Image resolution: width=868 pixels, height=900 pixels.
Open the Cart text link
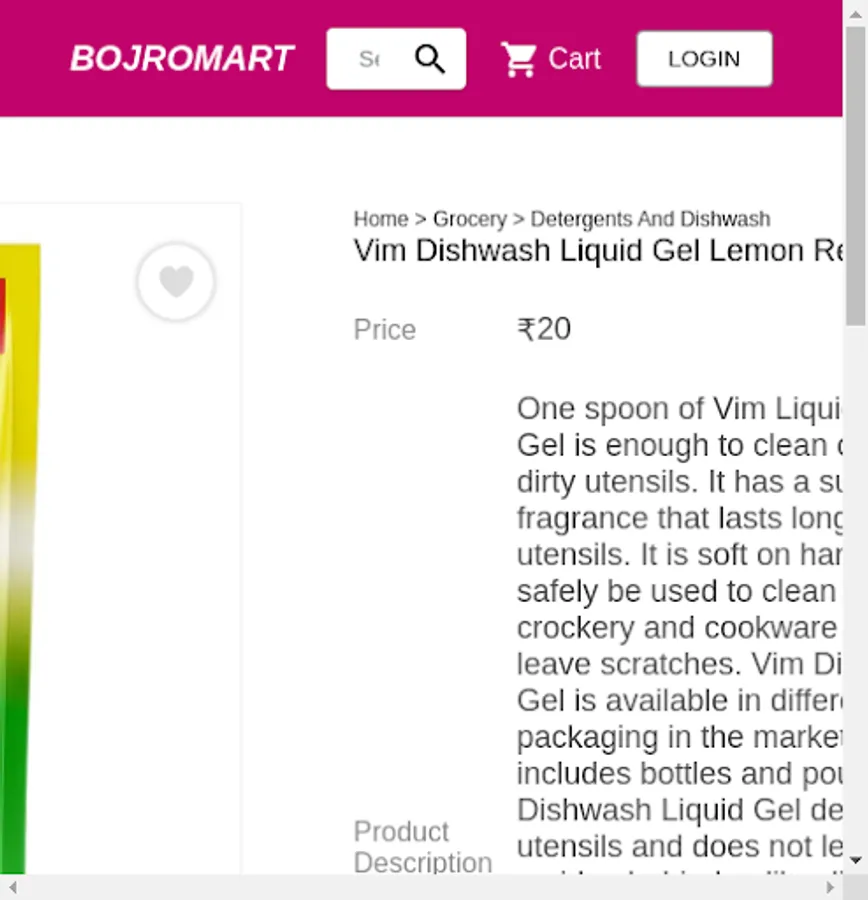coord(574,59)
